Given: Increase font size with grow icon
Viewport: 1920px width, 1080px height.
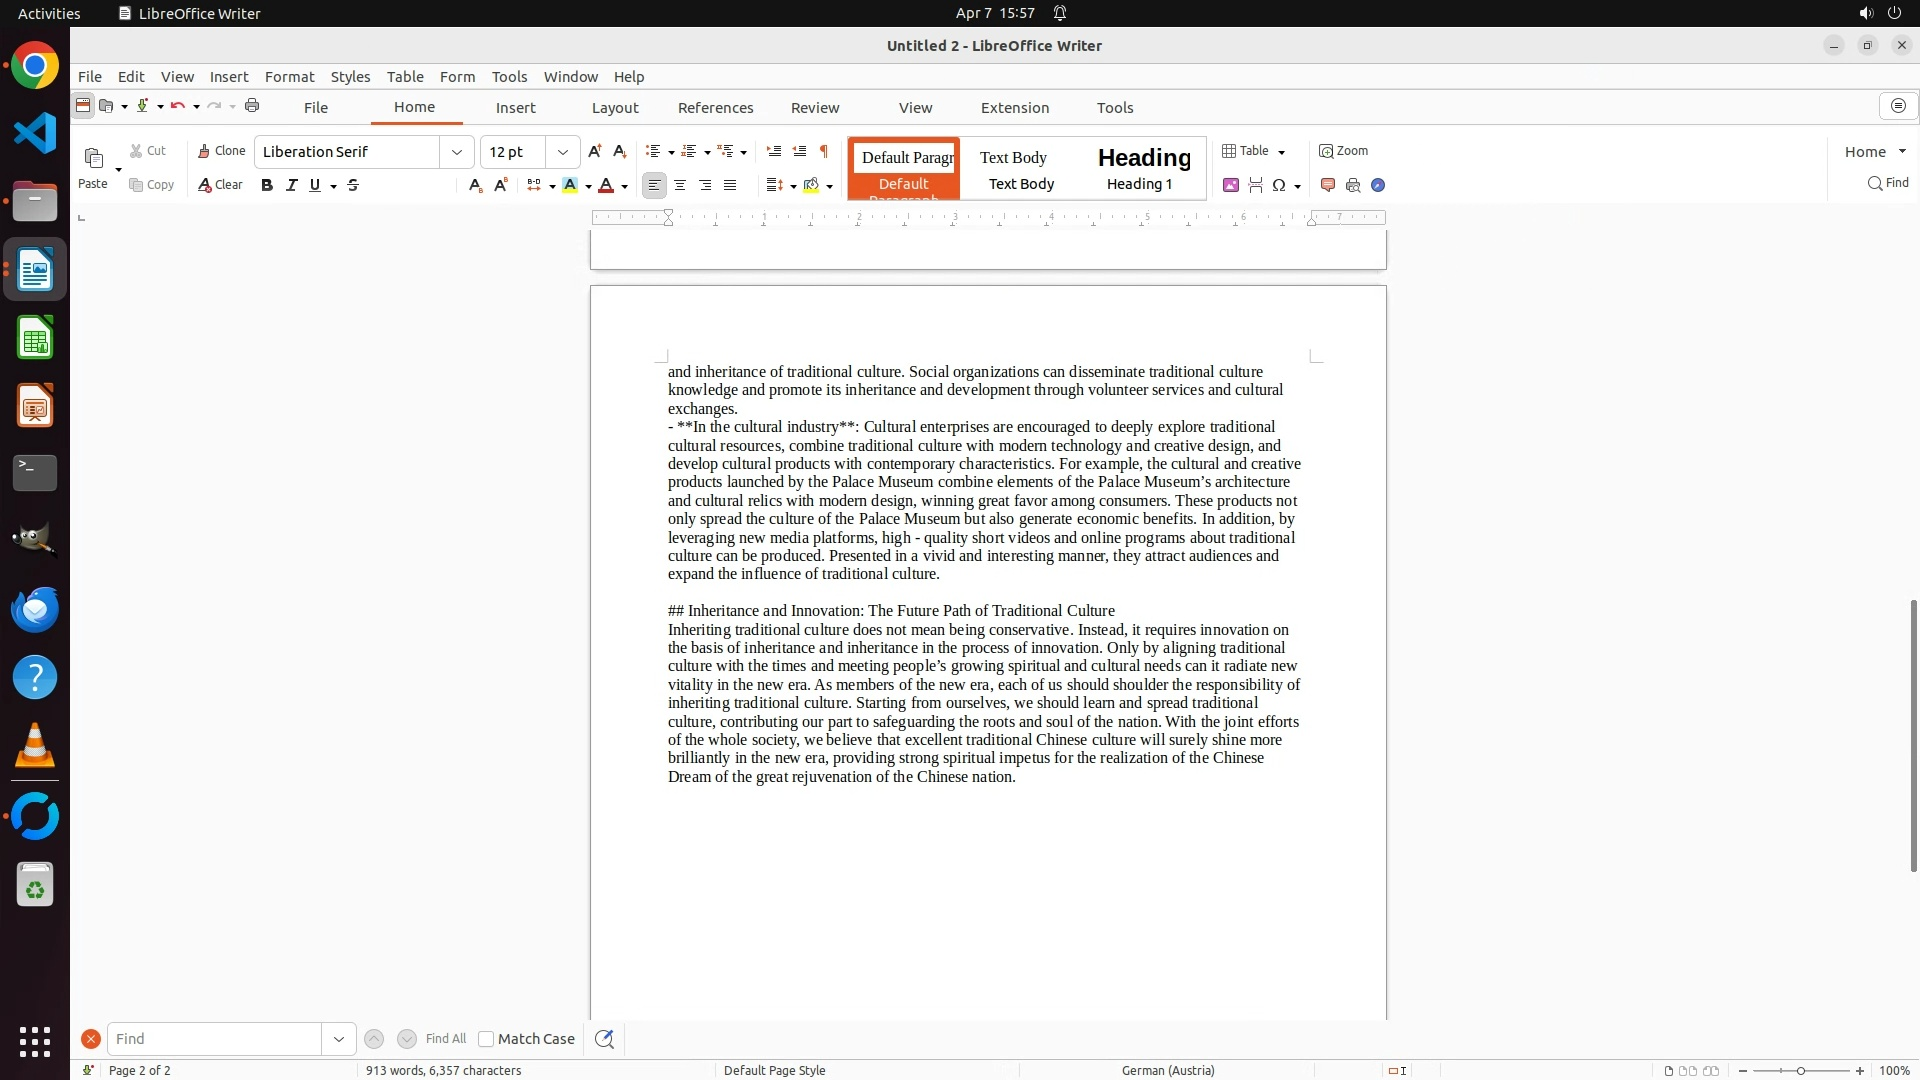Looking at the screenshot, I should tap(595, 151).
